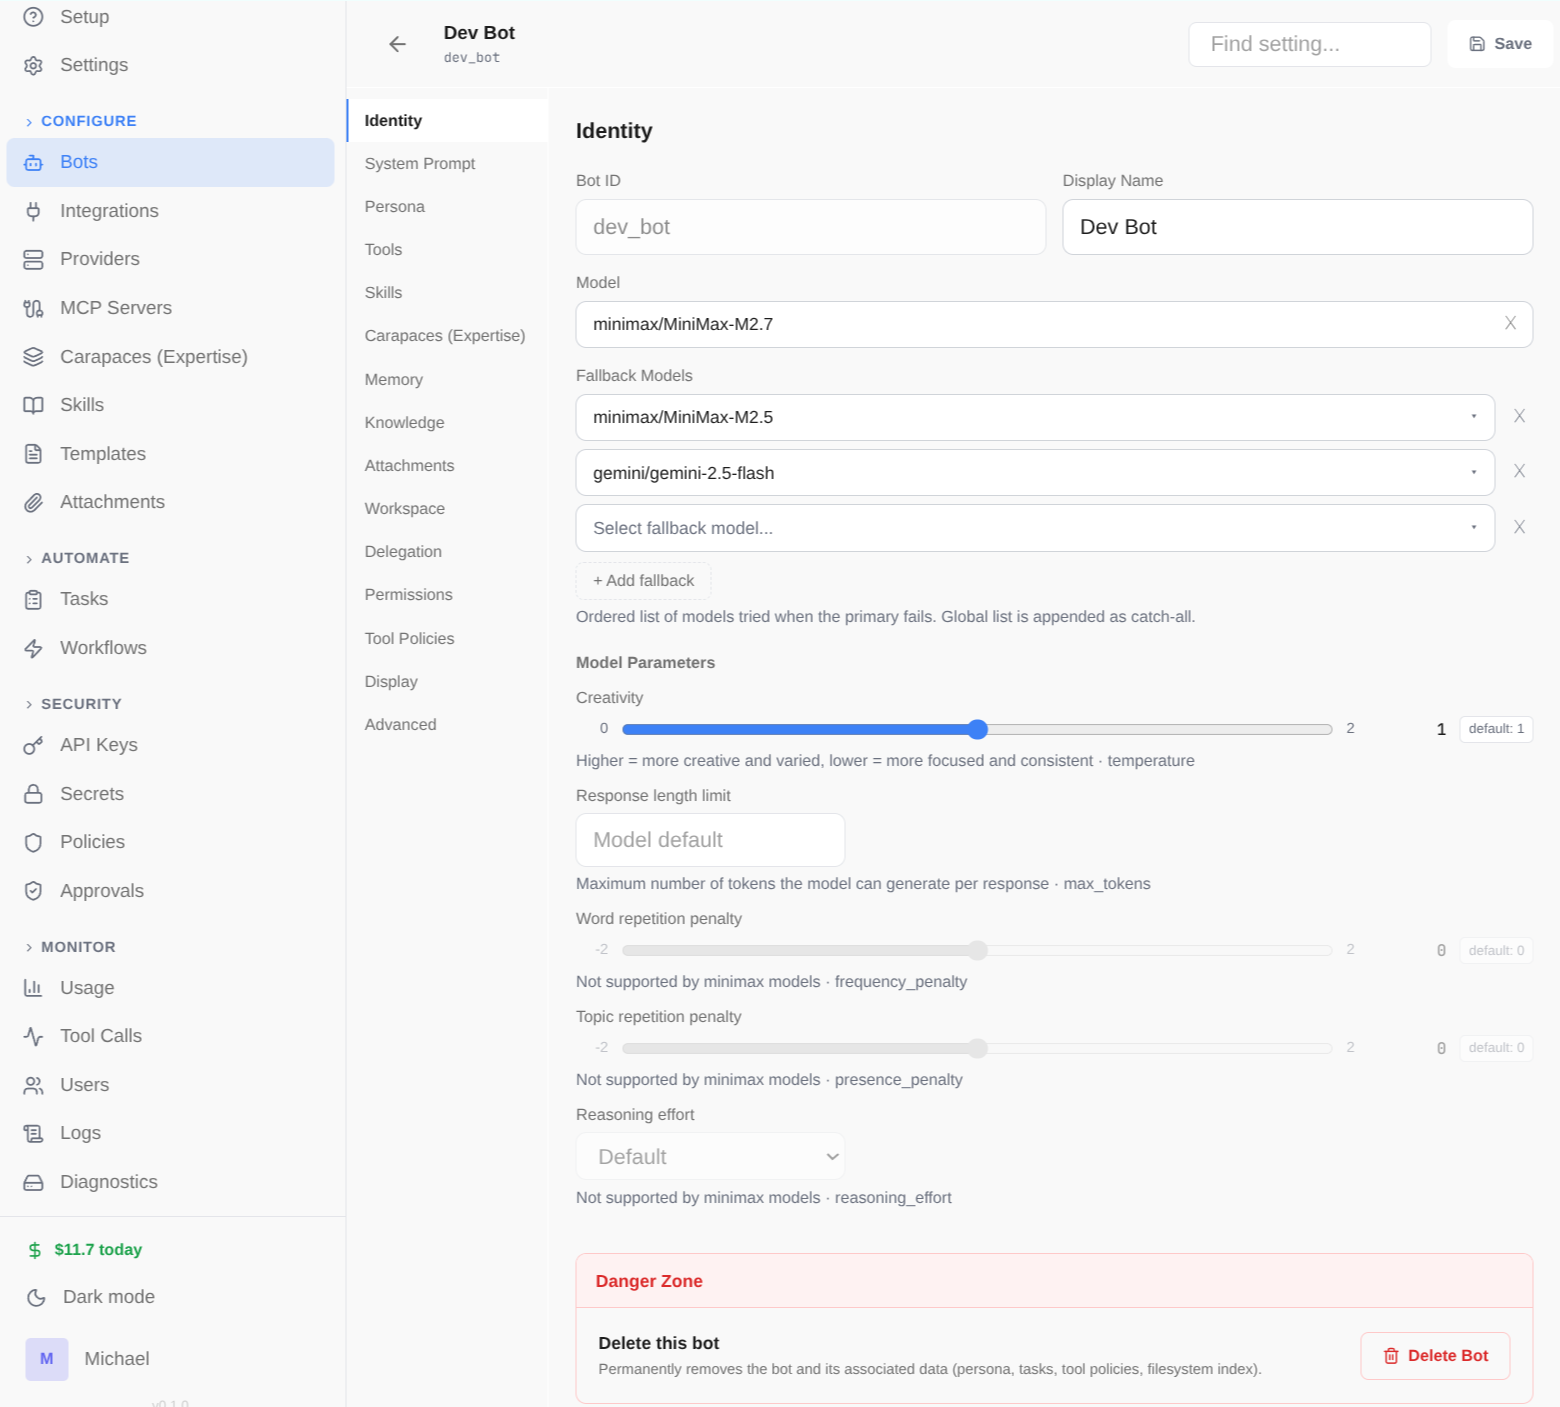The image size is (1560, 1407).
Task: Open Carapaces (Expertise) settings
Action: click(153, 356)
